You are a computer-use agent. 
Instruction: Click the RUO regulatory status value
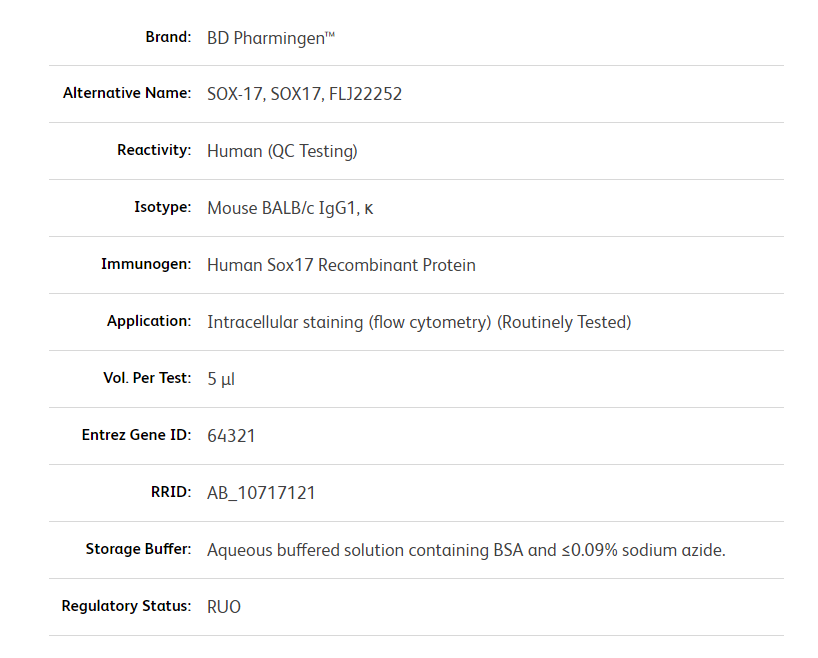(224, 607)
